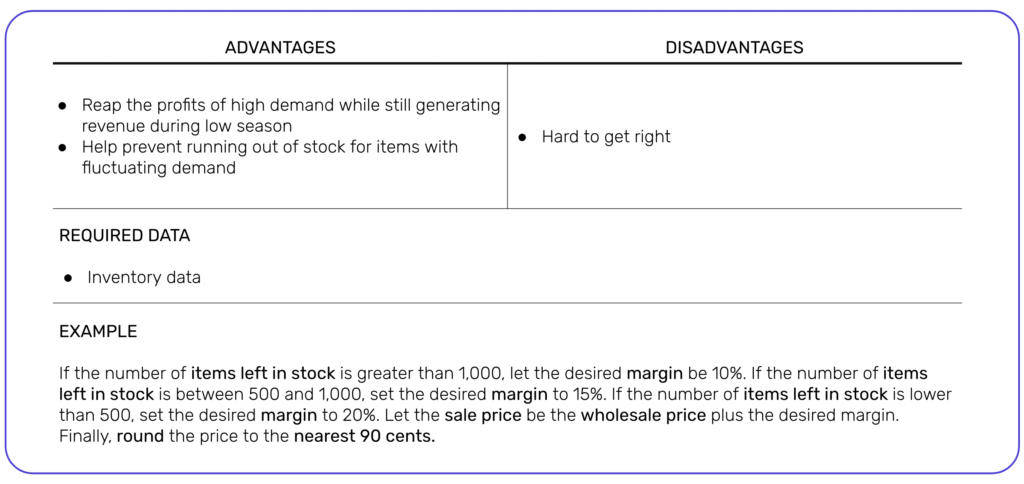This screenshot has height=484, width=1024.
Task: Select the 'Reap the profits of high demand' bullet
Action: pyautogui.click(x=291, y=115)
